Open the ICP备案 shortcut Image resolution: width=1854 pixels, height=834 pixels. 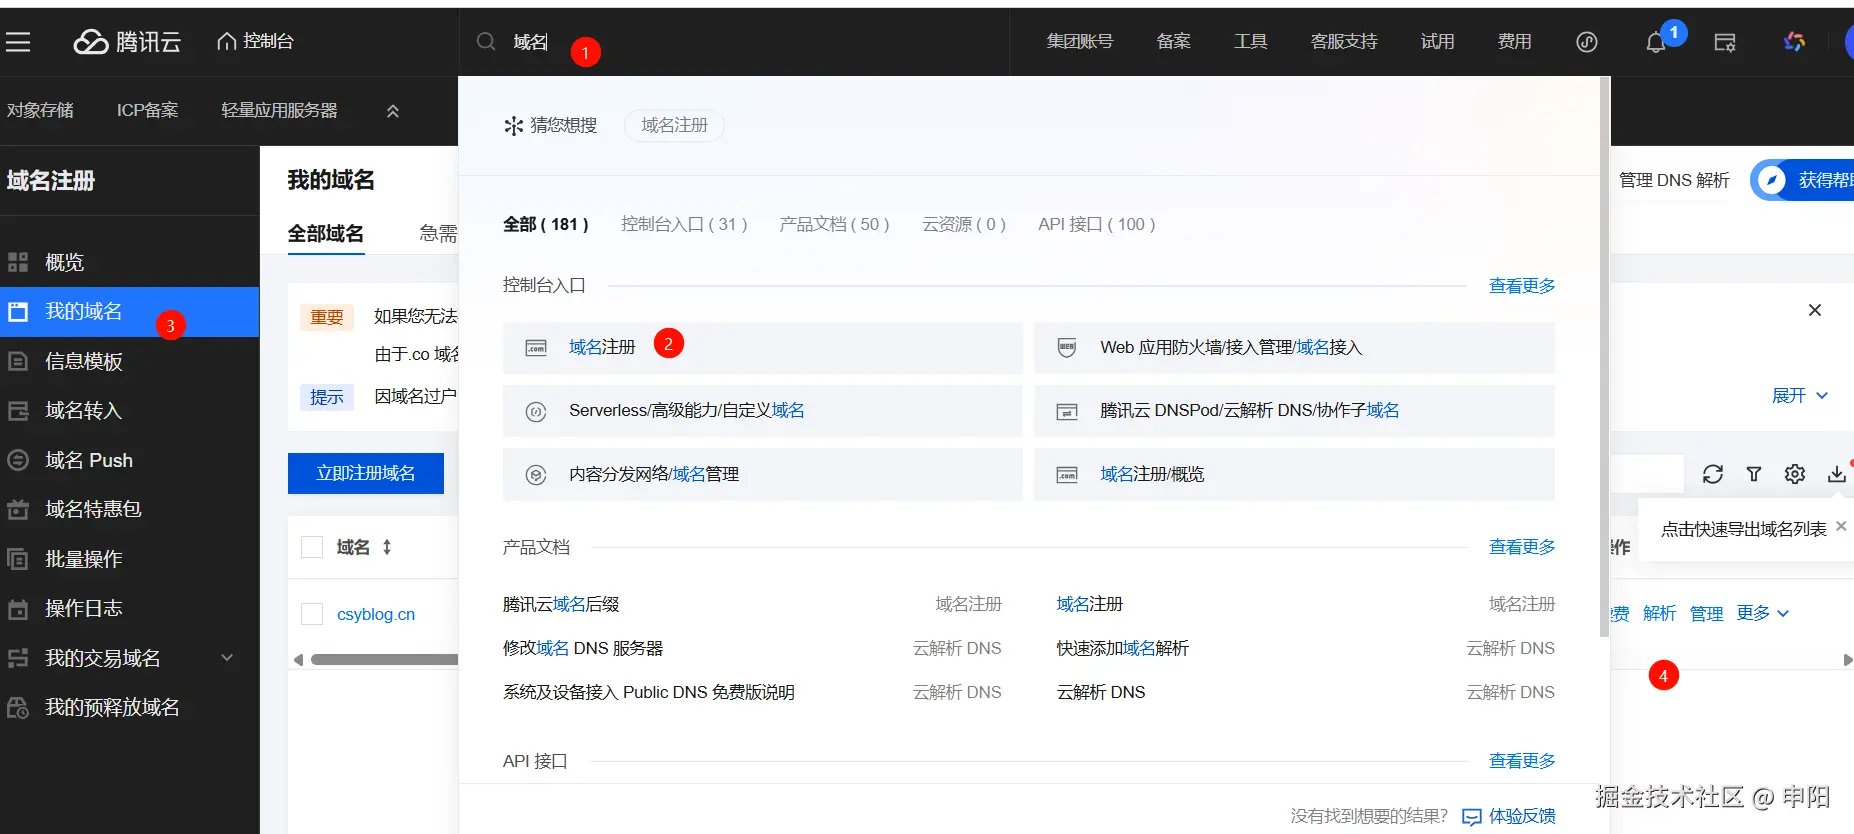147,110
